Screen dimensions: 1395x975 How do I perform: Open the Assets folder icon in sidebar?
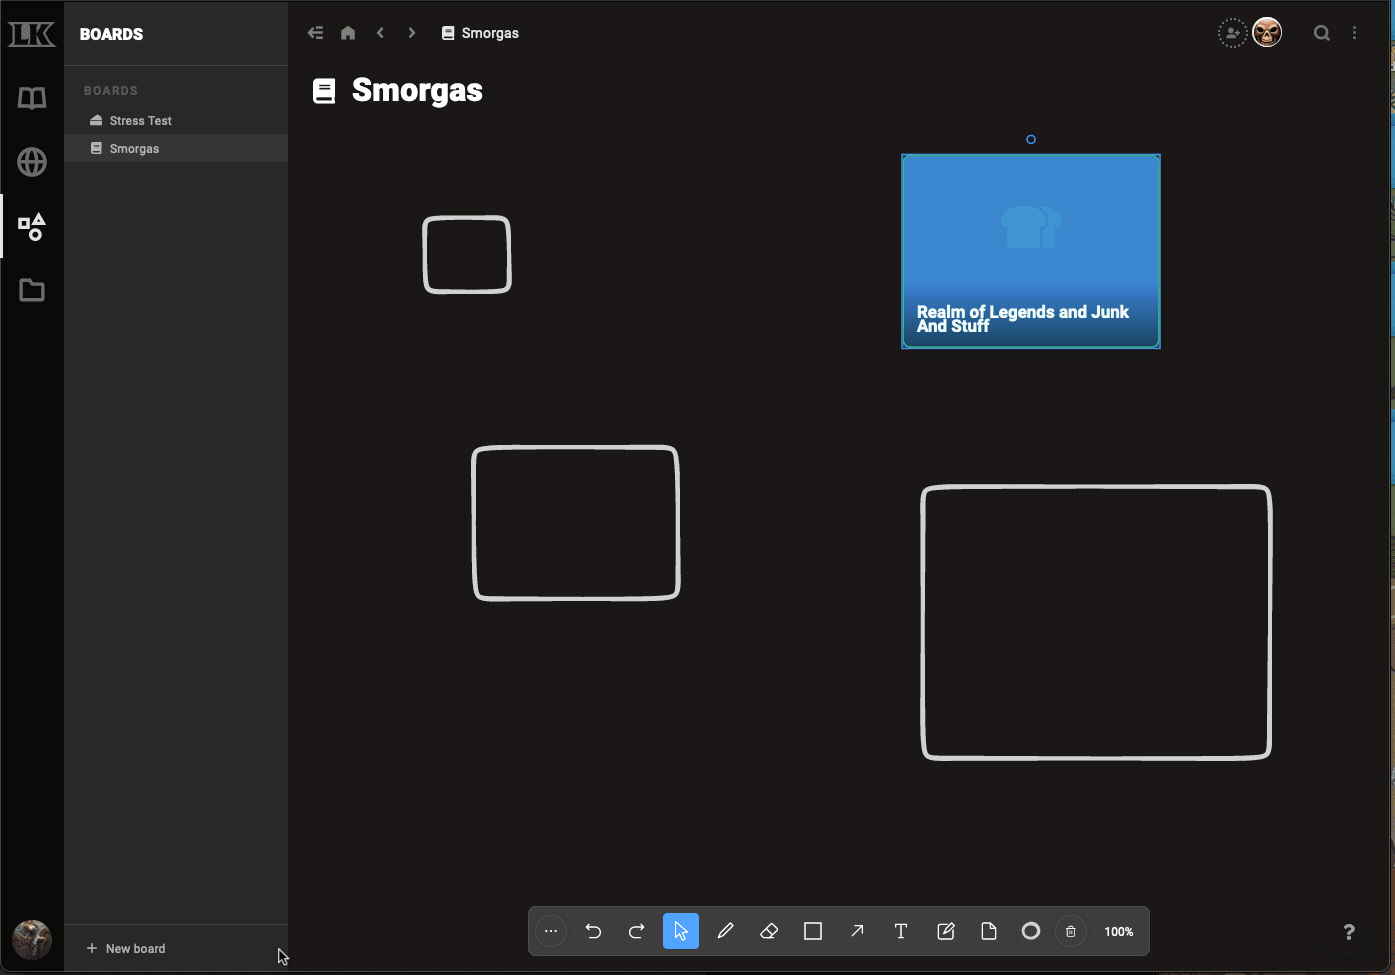(32, 290)
